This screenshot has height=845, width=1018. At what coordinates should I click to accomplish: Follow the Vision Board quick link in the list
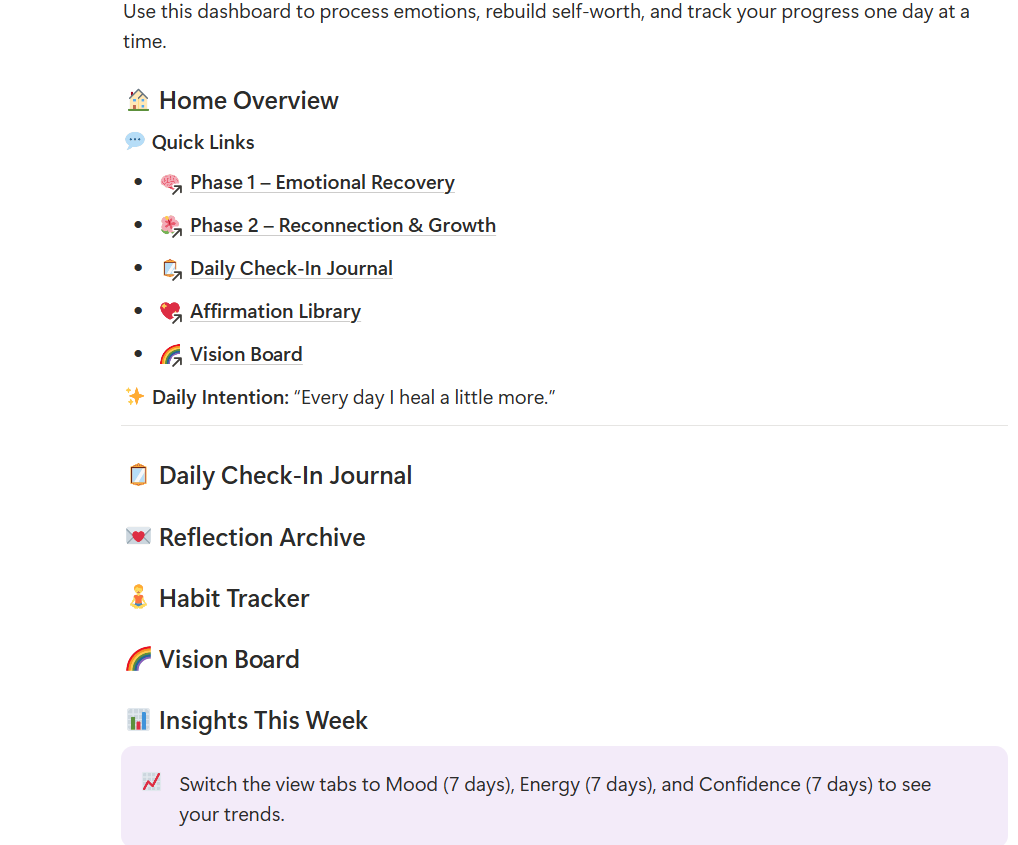[x=246, y=355]
